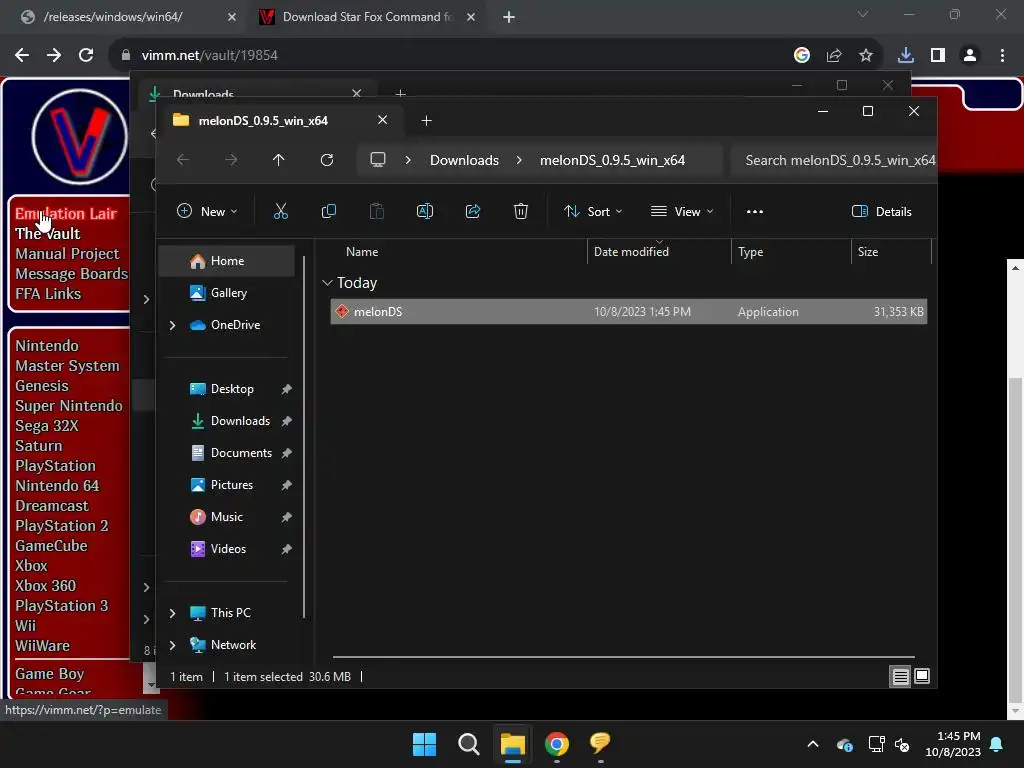
Task: Click Chrome icon in the taskbar
Action: click(556, 744)
